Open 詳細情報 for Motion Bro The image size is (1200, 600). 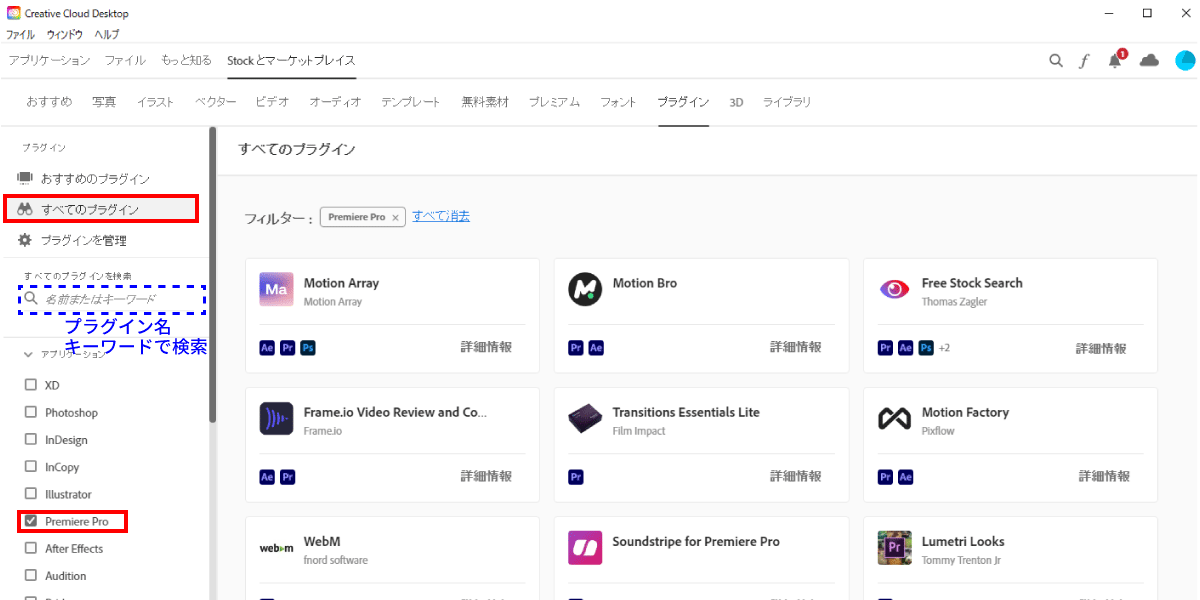pyautogui.click(x=795, y=347)
